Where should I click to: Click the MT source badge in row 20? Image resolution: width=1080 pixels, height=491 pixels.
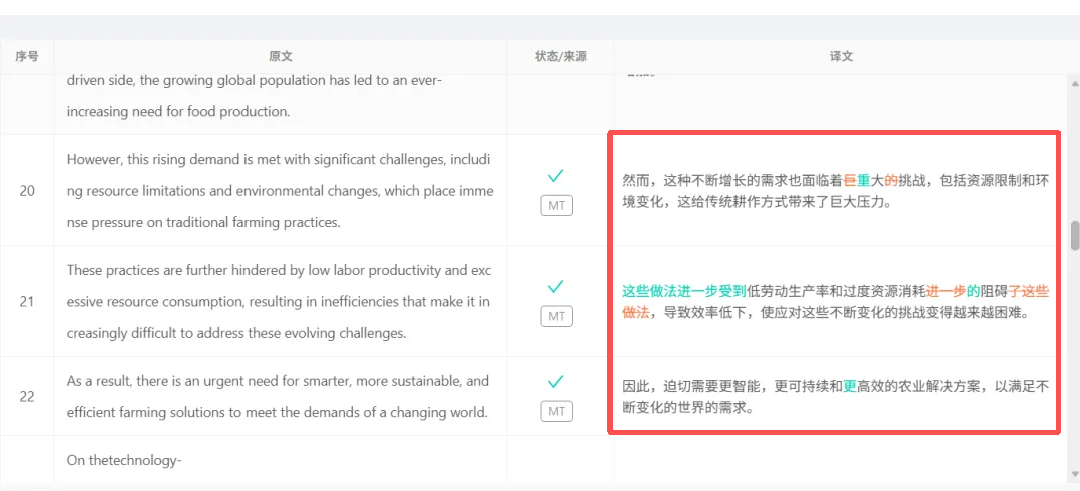click(x=556, y=206)
